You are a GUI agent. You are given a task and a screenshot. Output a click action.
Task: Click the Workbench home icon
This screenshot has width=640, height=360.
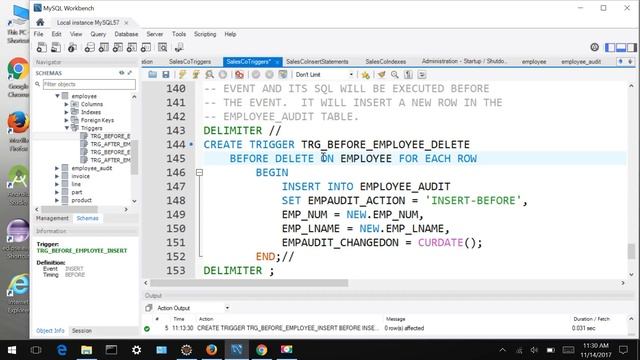40,22
